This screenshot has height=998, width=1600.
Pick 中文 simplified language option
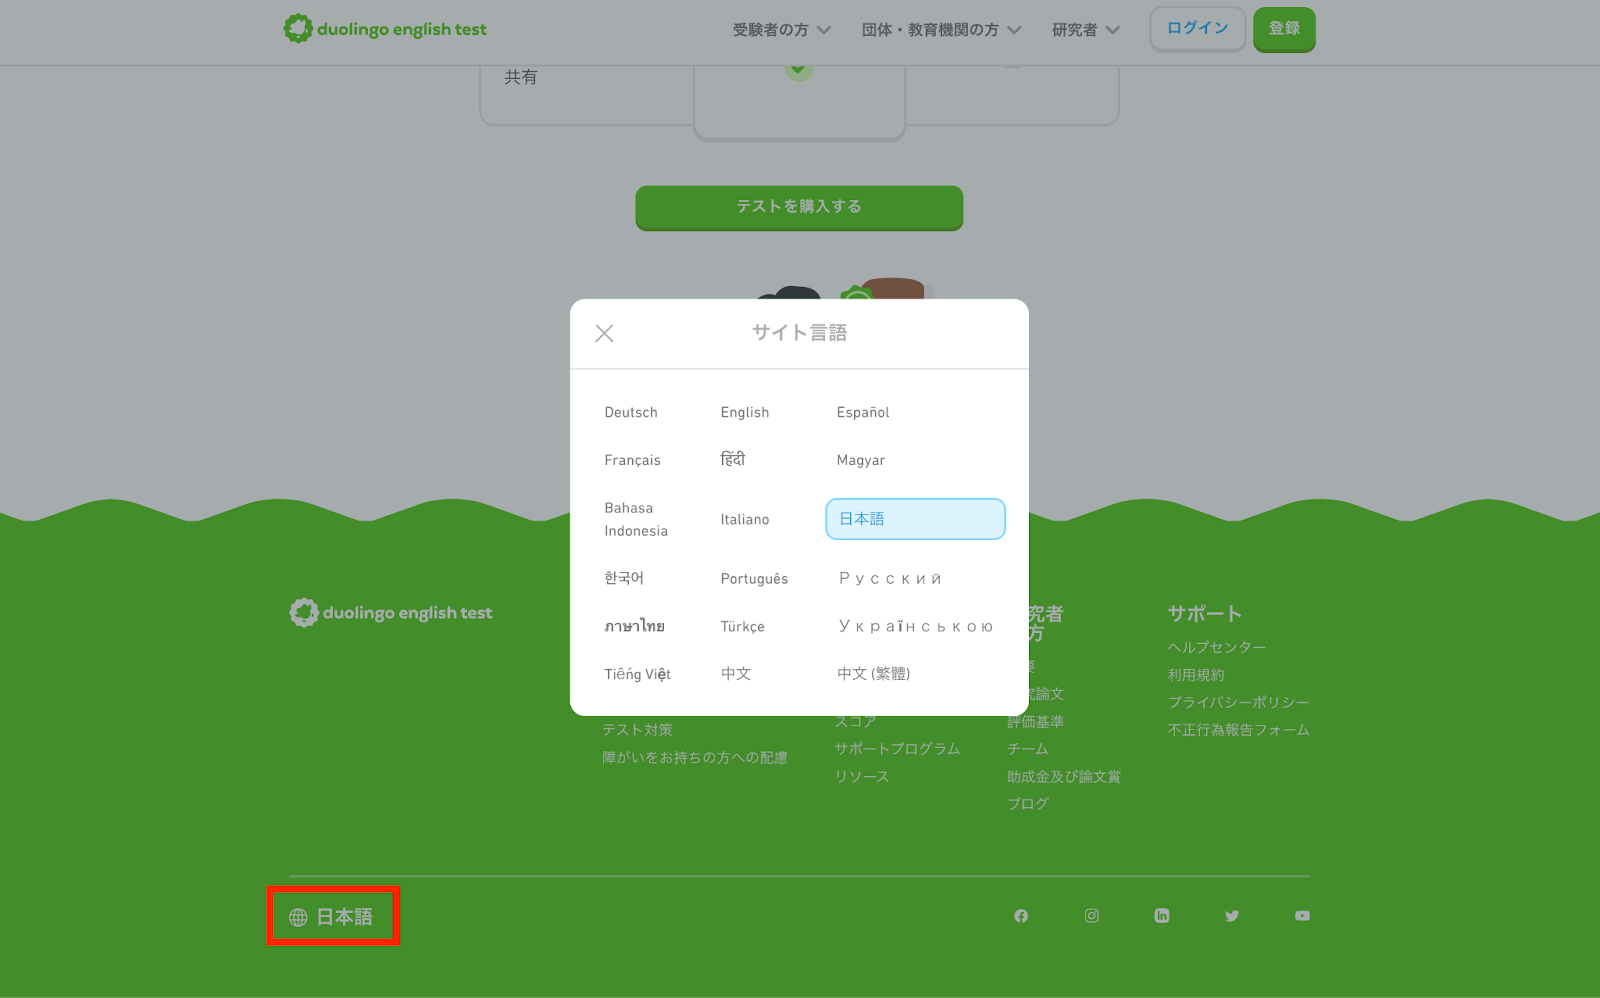point(736,674)
